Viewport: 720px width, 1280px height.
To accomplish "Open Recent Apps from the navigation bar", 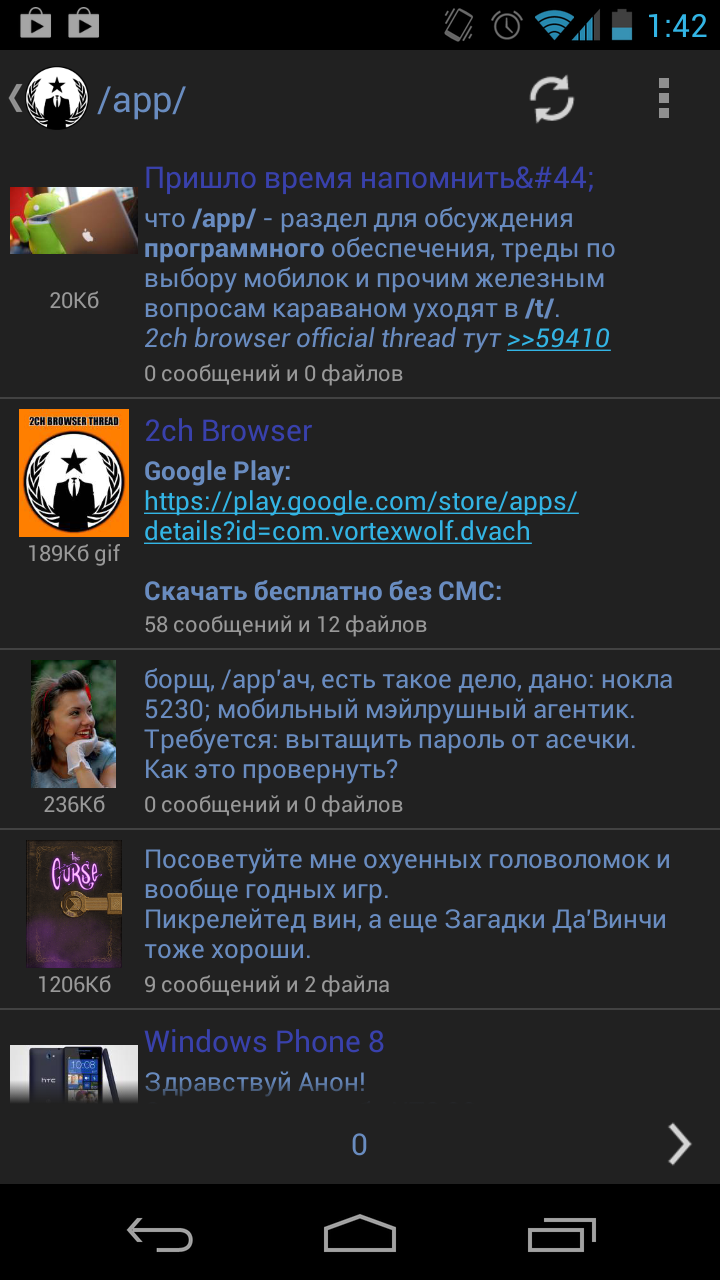I will point(561,1233).
